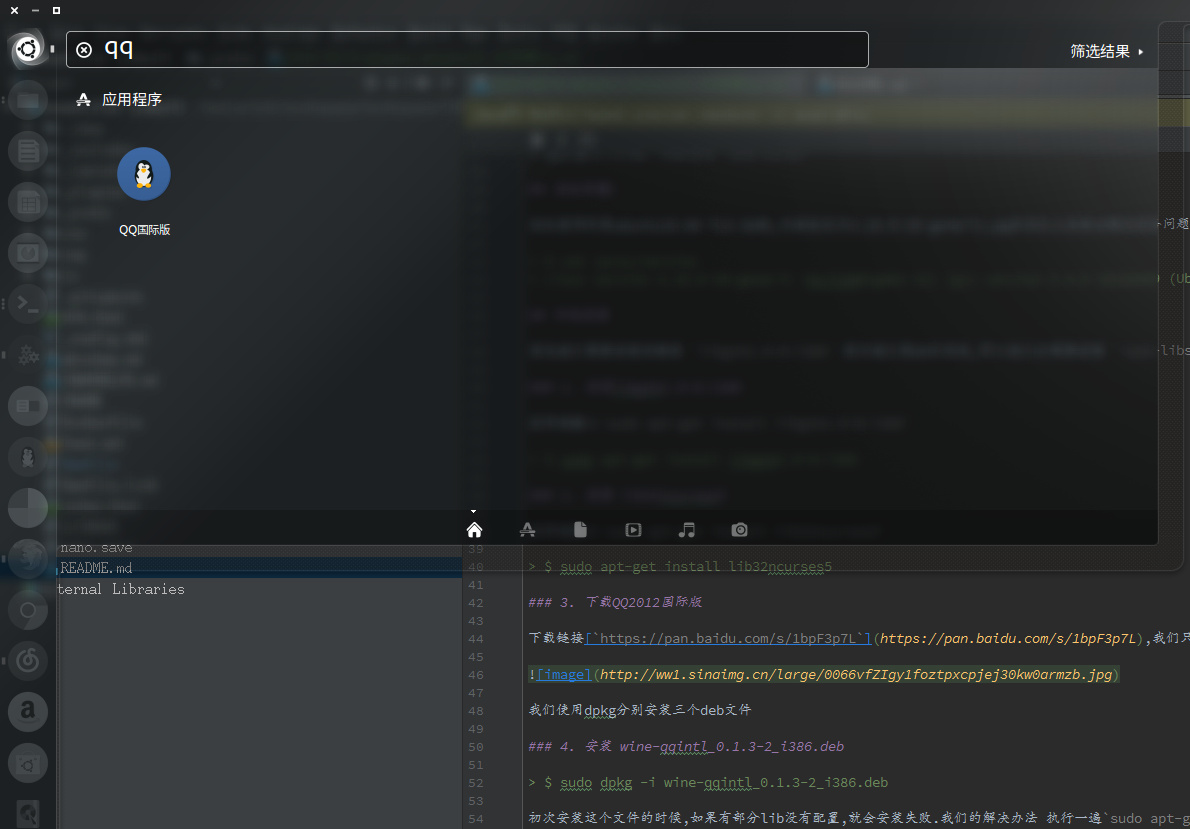Launch Chrome from the launcher
The width and height of the screenshot is (1190, 829).
[x=27, y=610]
